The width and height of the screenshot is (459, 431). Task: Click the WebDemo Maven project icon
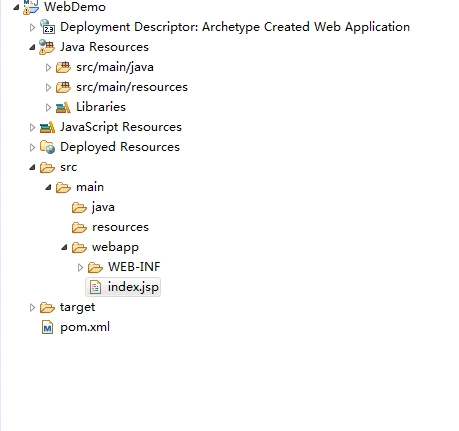pyautogui.click(x=31, y=7)
